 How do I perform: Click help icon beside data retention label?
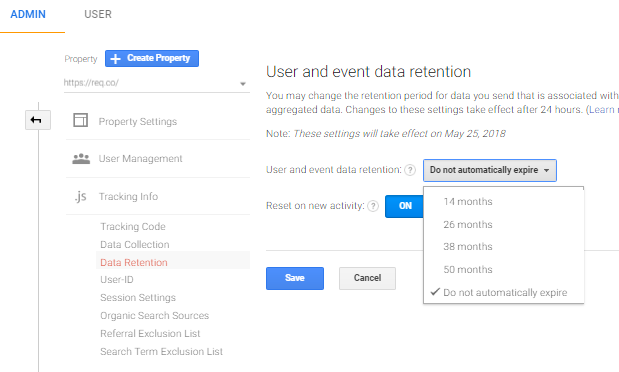[x=410, y=170]
